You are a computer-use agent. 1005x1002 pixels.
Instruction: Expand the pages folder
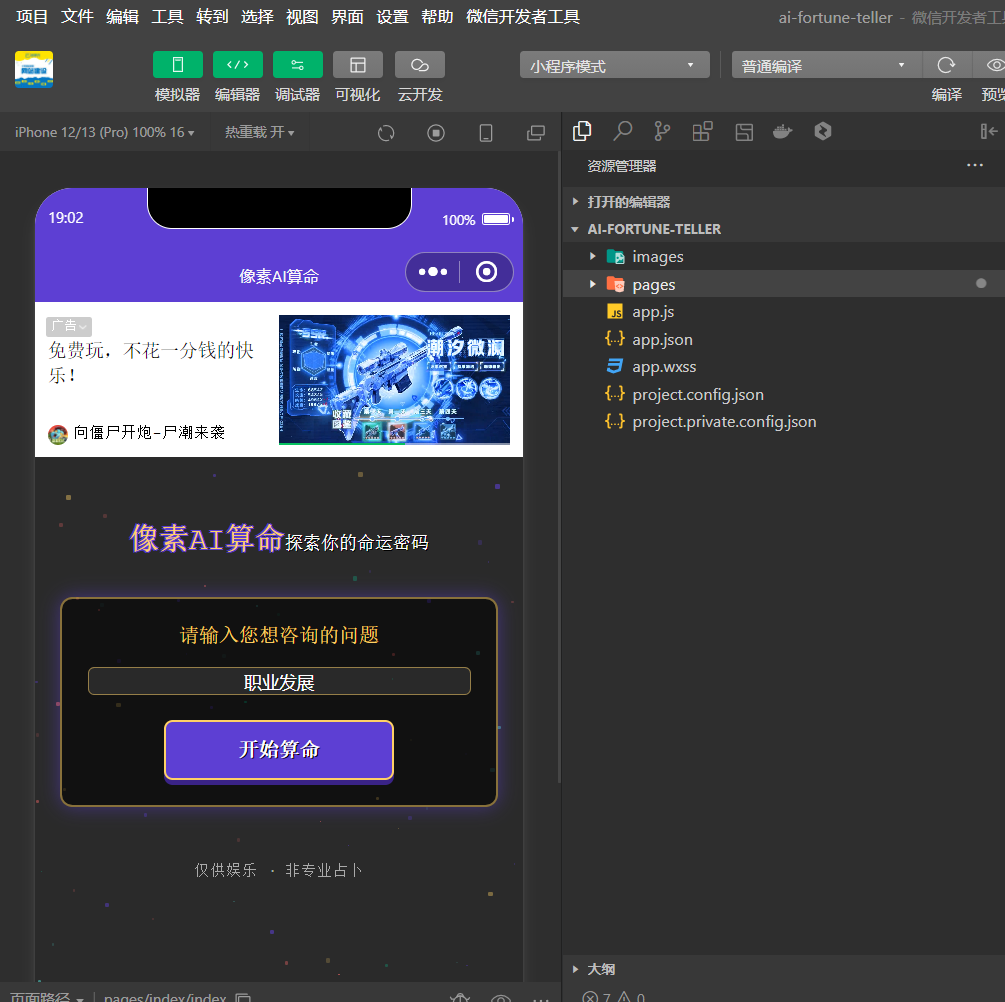coord(783,284)
